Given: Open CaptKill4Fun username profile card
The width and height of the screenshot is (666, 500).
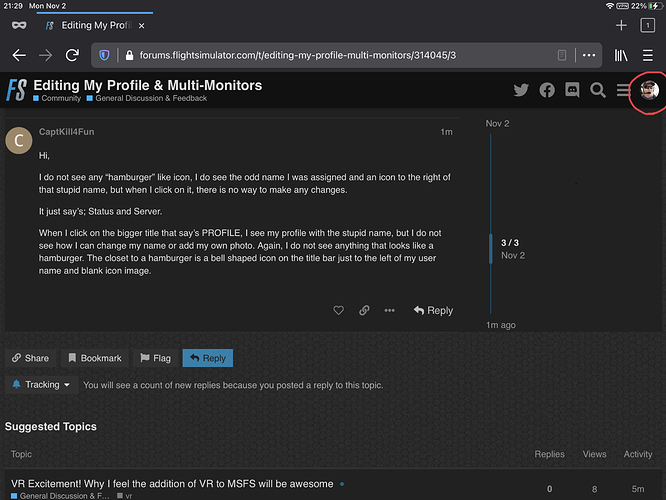Looking at the screenshot, I should tap(67, 132).
